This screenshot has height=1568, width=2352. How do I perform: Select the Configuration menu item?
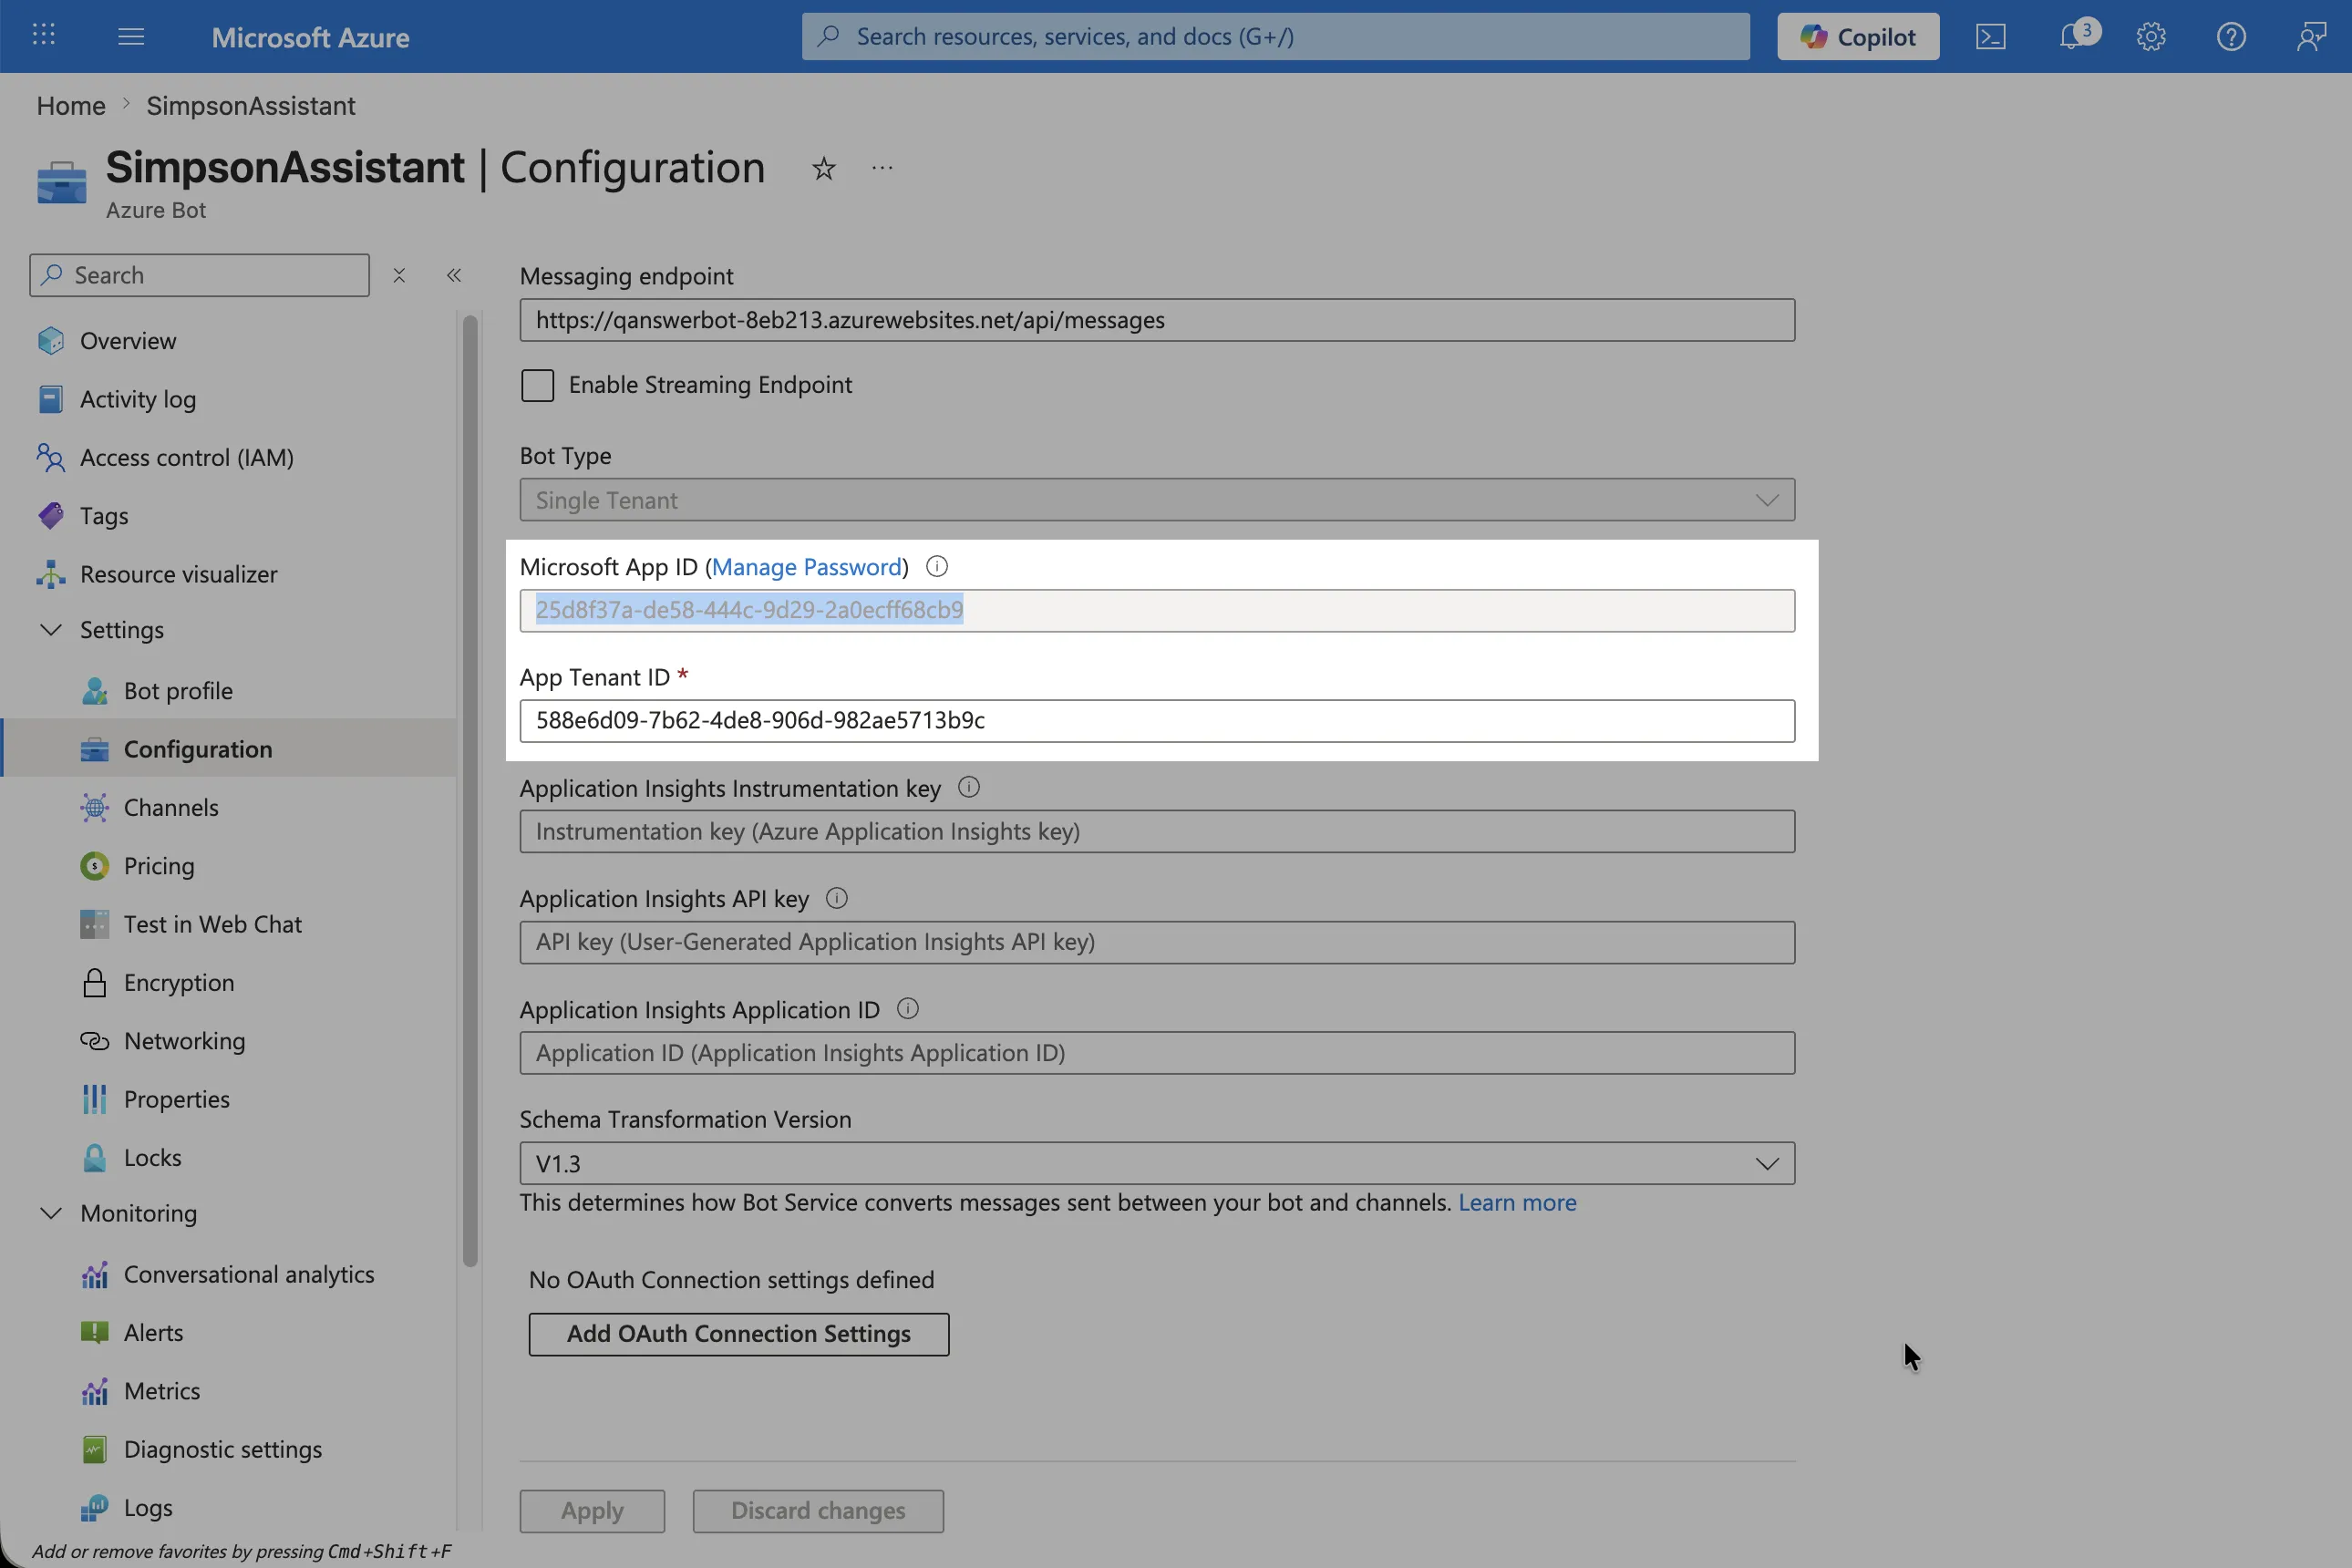(x=228, y=749)
